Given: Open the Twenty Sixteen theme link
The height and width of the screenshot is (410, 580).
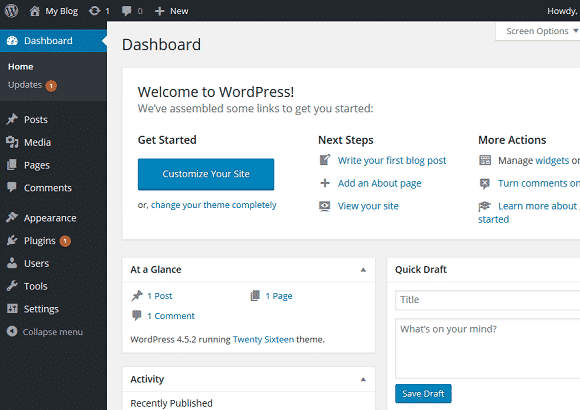Looking at the screenshot, I should 263,339.
